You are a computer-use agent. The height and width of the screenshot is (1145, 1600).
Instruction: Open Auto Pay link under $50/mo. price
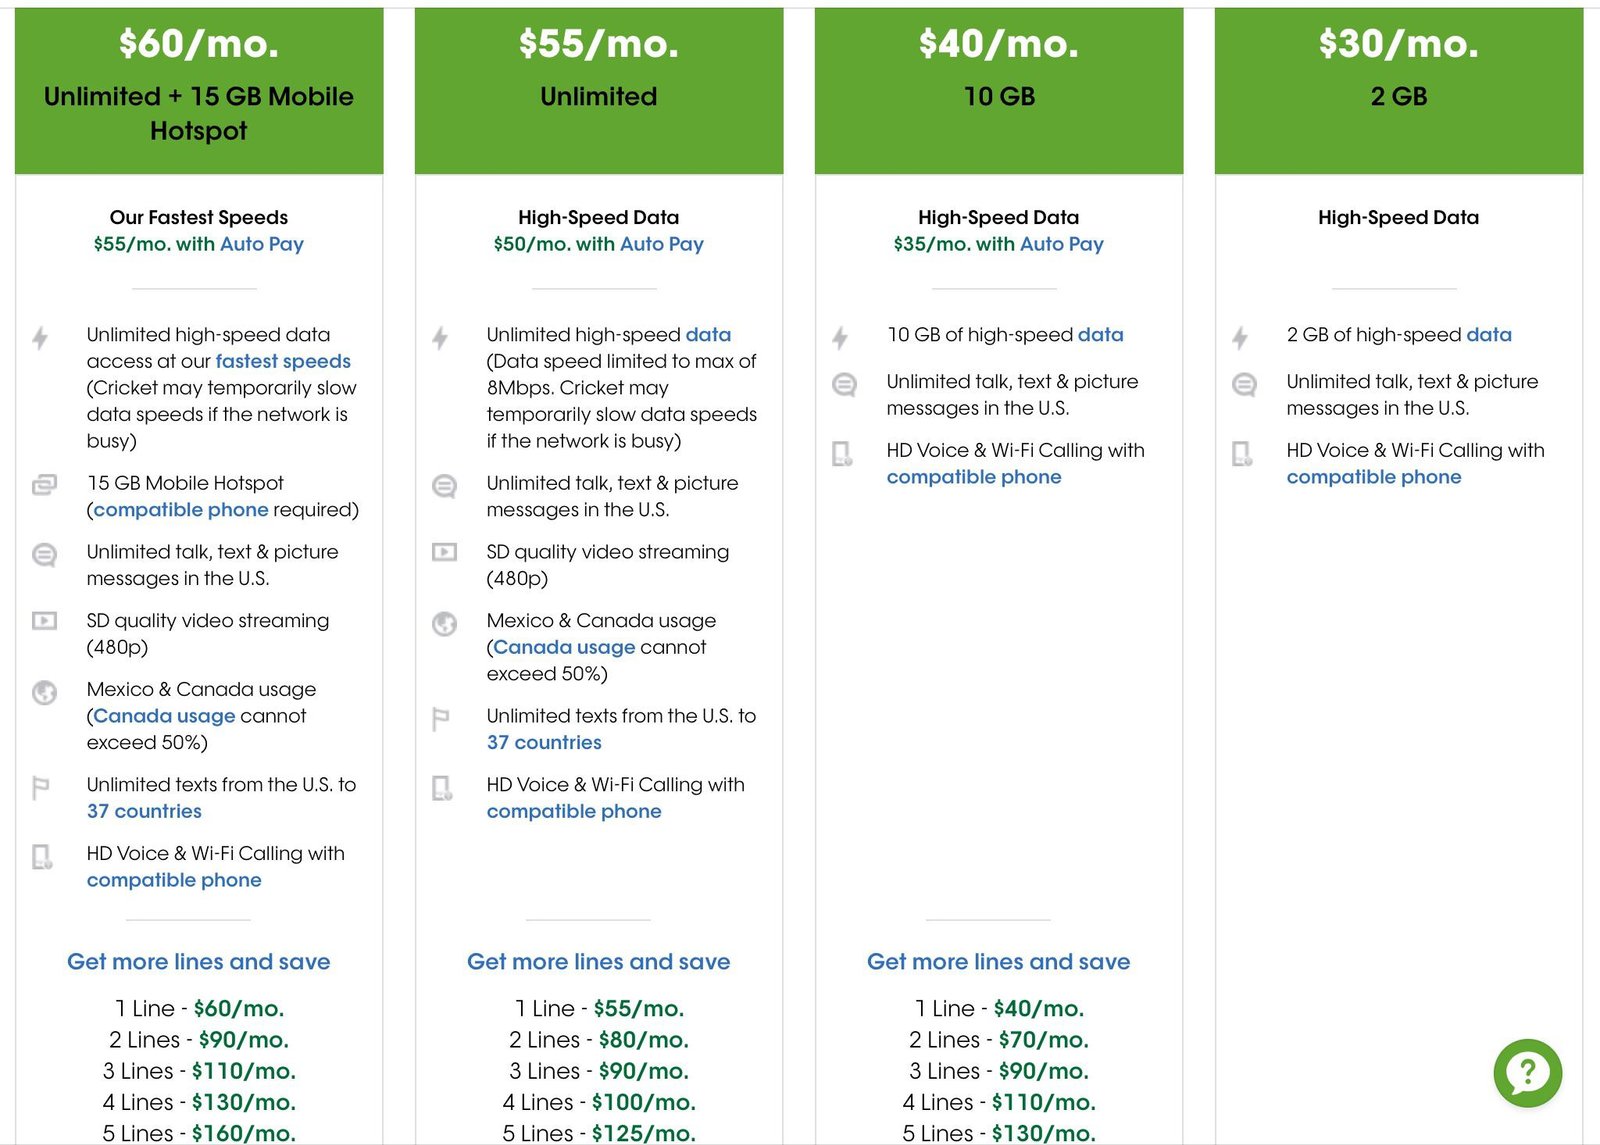tap(662, 244)
